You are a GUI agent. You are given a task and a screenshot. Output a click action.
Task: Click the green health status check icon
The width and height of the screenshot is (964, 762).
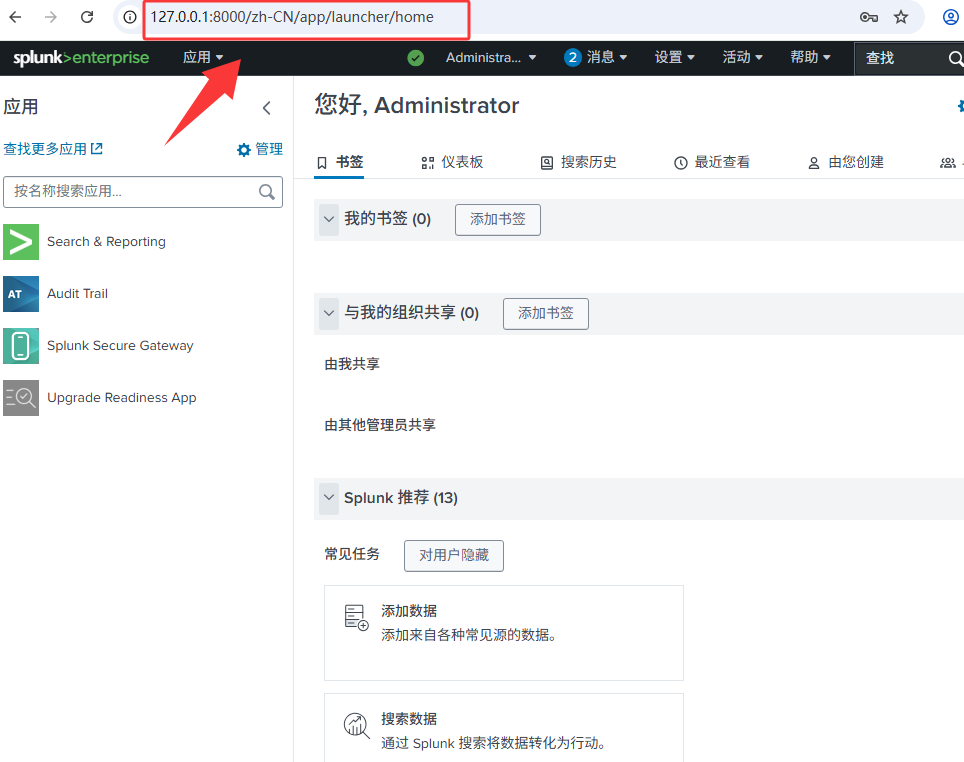click(x=416, y=58)
